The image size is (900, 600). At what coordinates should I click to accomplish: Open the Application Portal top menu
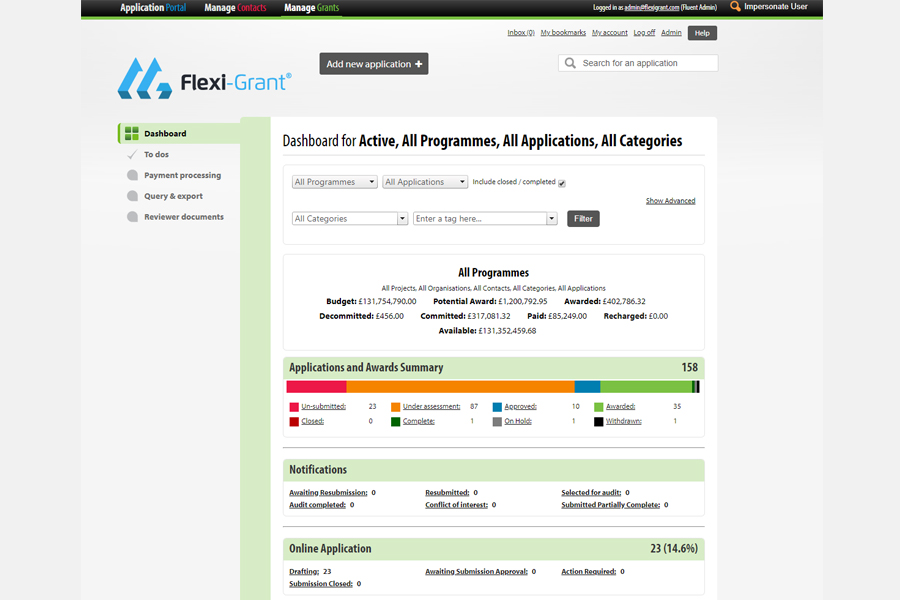(x=153, y=7)
